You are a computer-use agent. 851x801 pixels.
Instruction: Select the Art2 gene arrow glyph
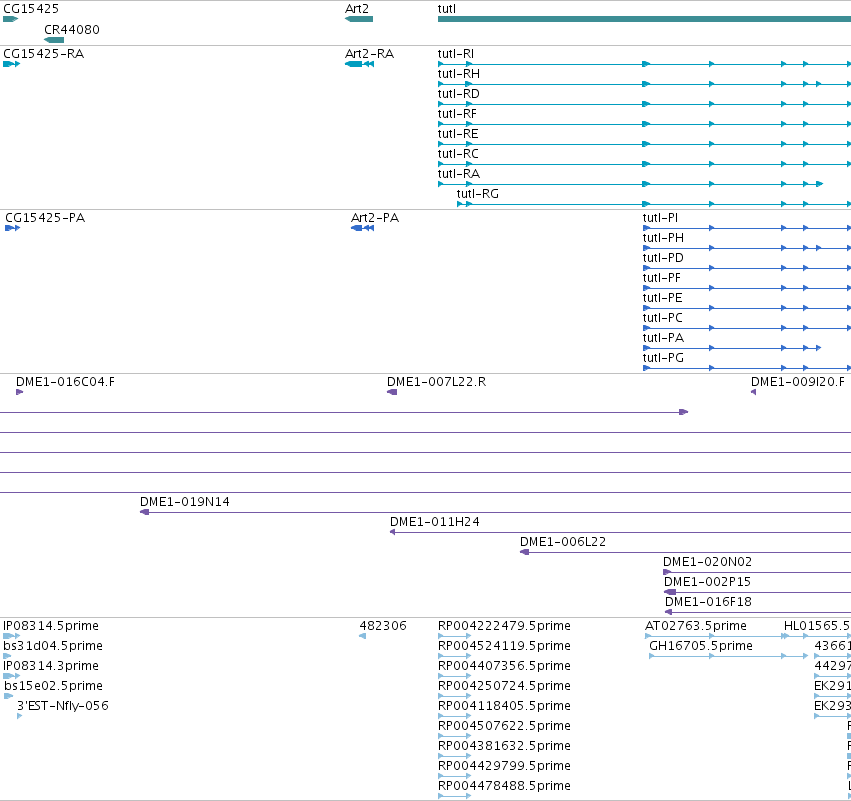(359, 19)
